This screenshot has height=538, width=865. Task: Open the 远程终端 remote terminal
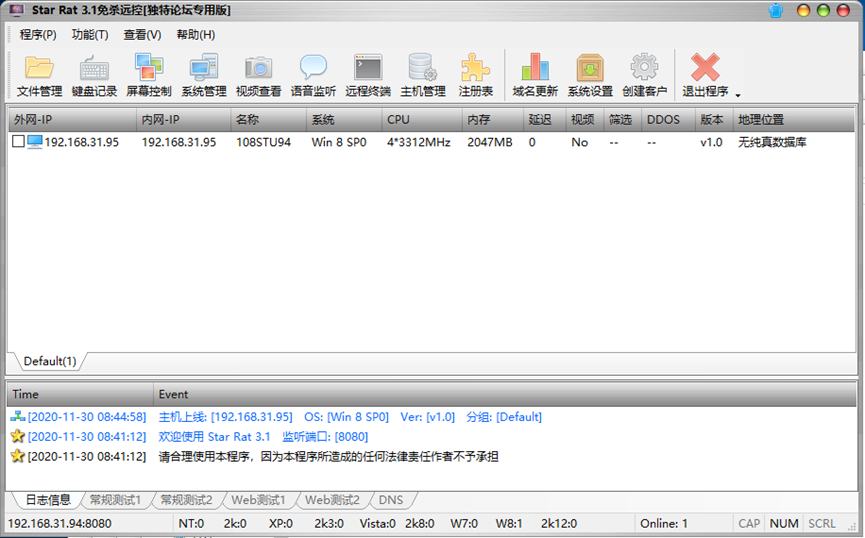[x=368, y=75]
